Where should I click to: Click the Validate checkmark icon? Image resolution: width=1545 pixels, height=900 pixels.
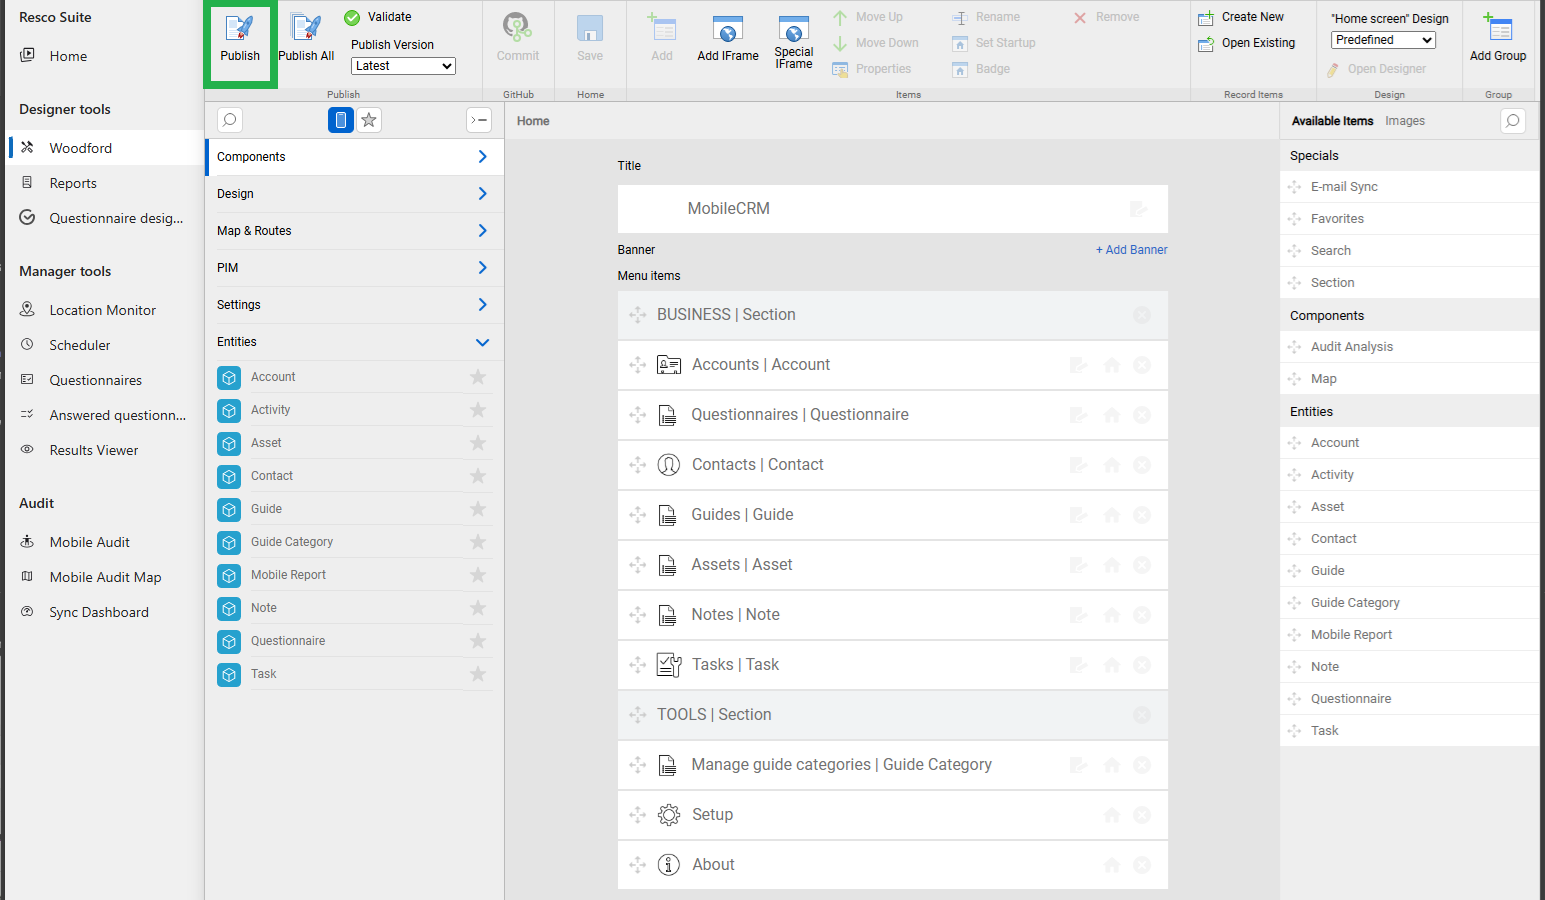point(352,17)
